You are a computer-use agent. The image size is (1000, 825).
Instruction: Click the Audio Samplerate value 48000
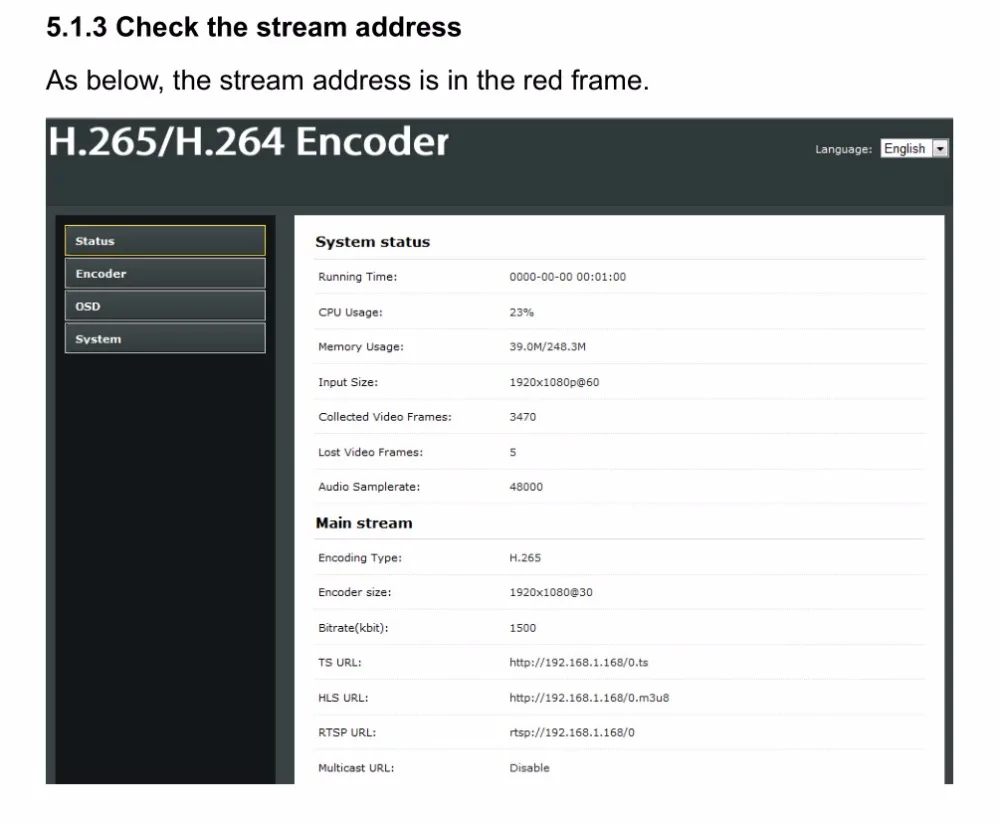click(526, 486)
